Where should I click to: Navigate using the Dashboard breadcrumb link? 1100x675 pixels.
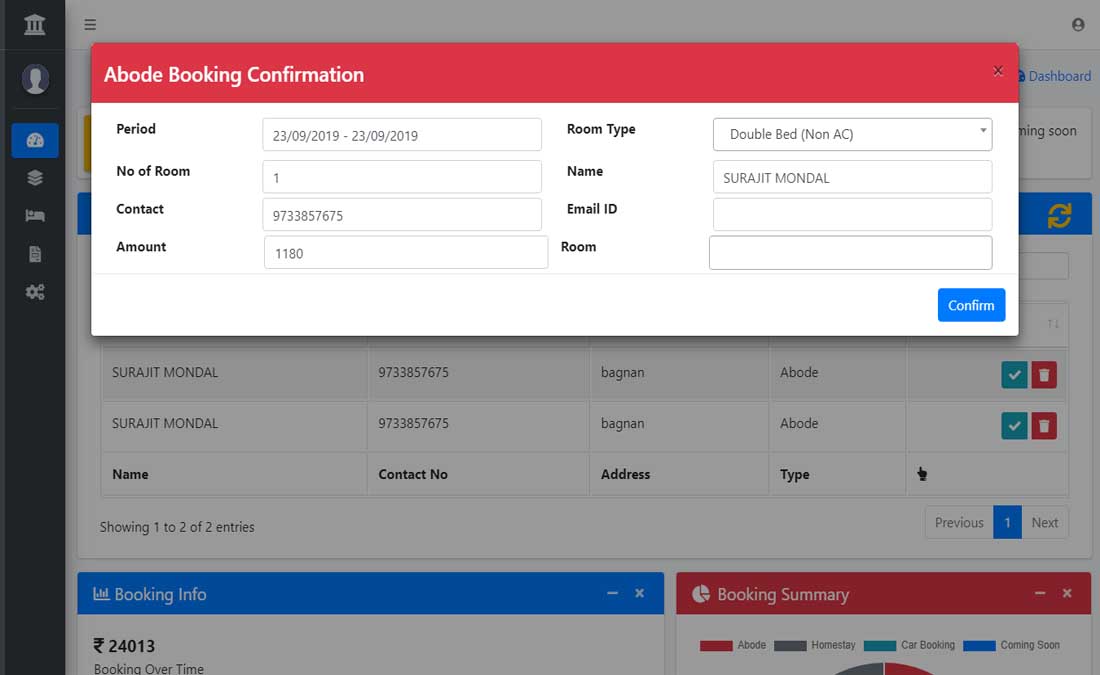[x=1059, y=76]
